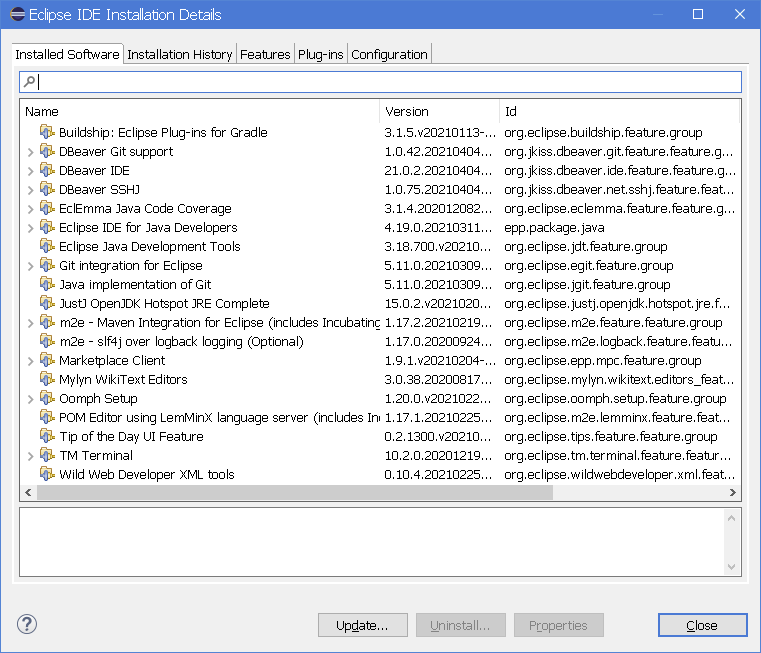Select the org.eclipse.jgit.feature.group Id cell
This screenshot has width=761, height=653.
click(587, 284)
